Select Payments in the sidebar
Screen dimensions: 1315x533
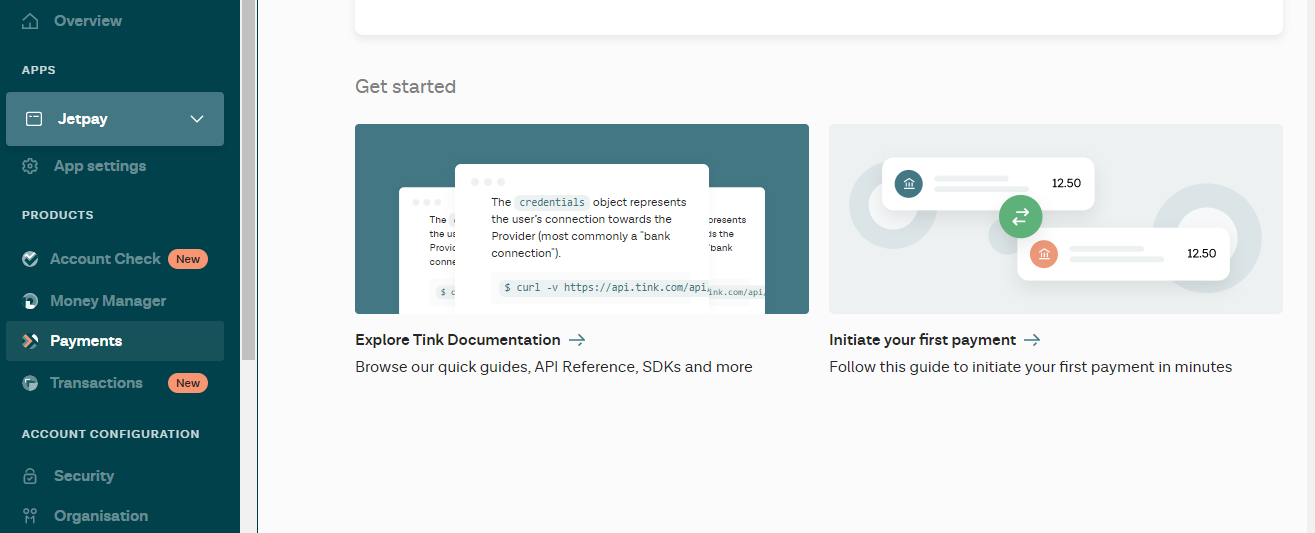(115, 341)
